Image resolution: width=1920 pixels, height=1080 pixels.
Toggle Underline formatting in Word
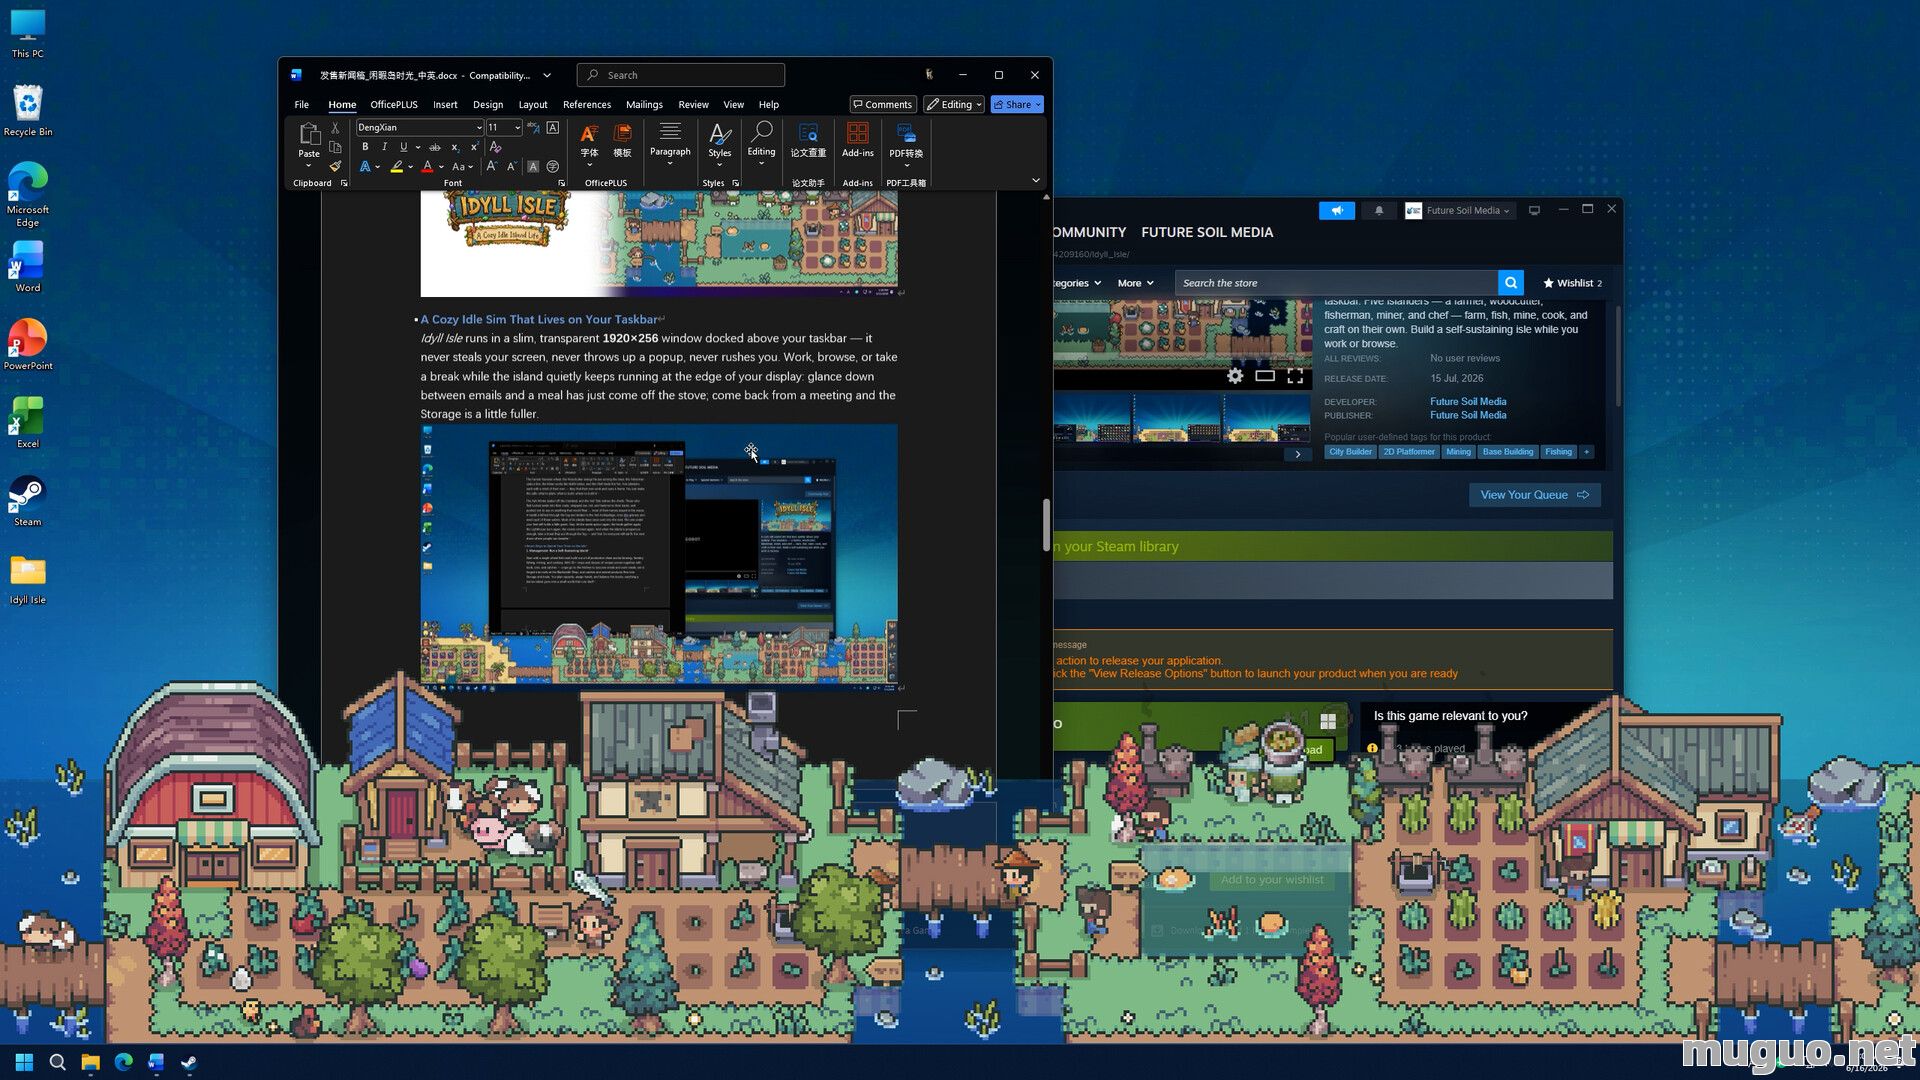pyautogui.click(x=403, y=147)
